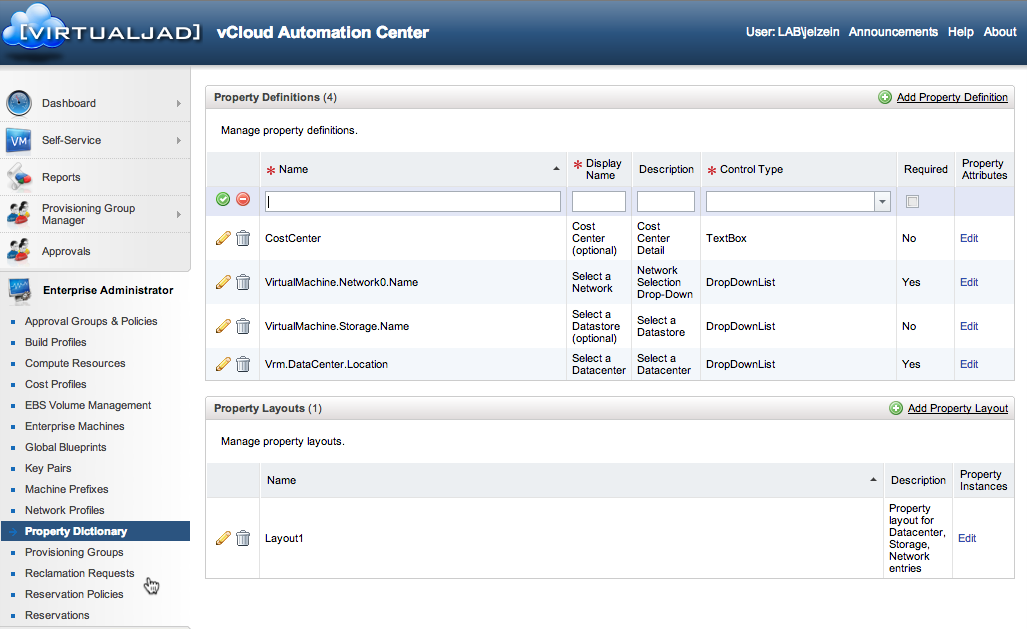Open the Control Type dropdown

tap(882, 202)
